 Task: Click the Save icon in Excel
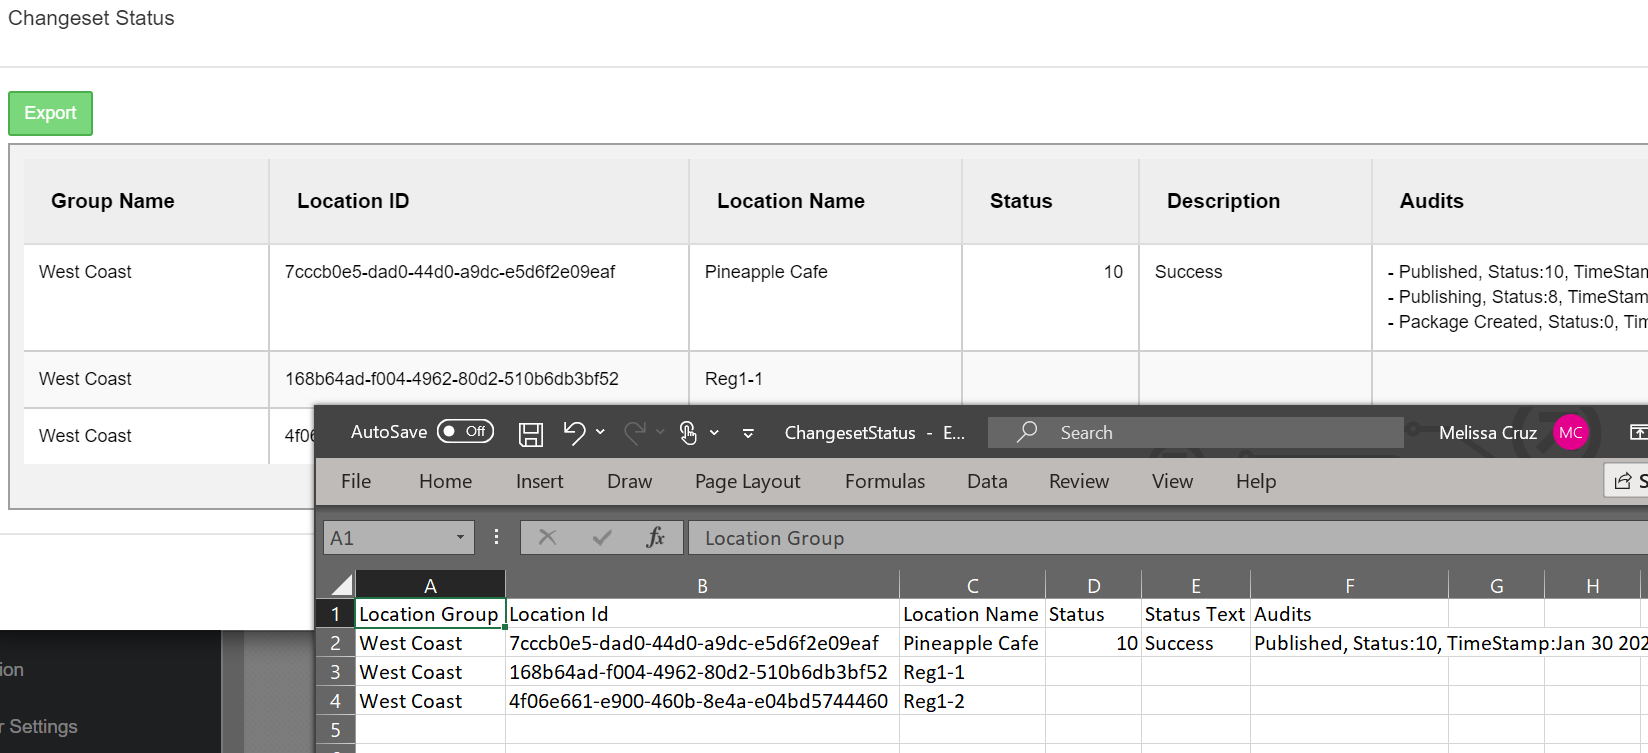click(530, 433)
